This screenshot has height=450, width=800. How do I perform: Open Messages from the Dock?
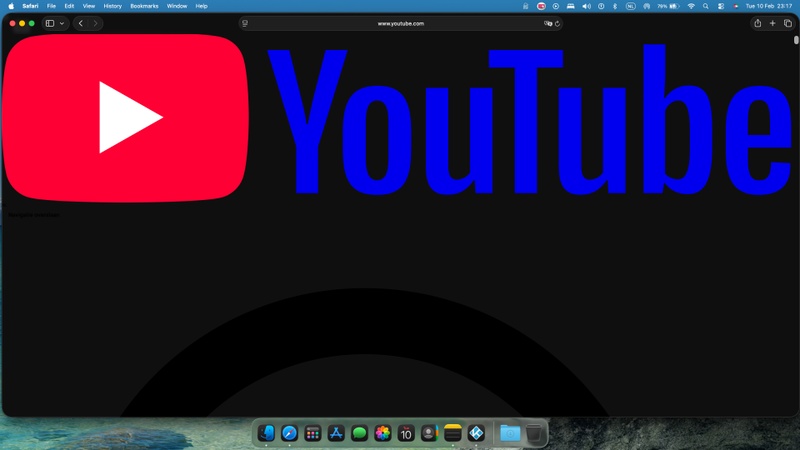pos(359,433)
